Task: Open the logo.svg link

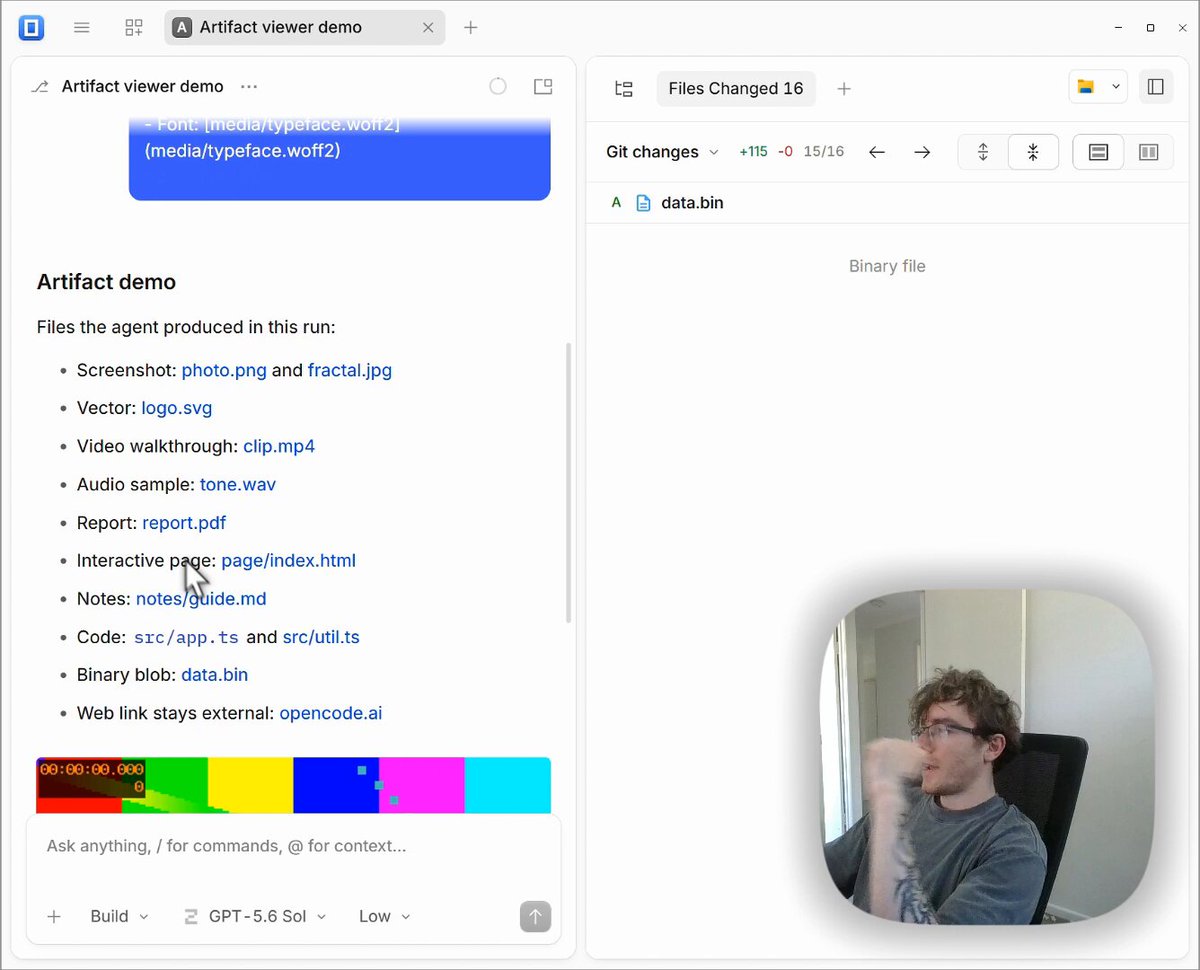Action: coord(177,409)
